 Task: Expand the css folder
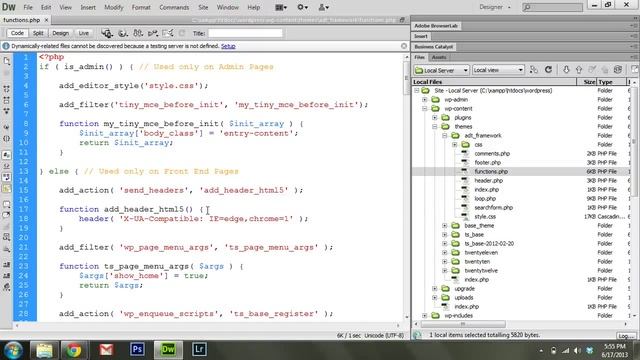(x=454, y=144)
